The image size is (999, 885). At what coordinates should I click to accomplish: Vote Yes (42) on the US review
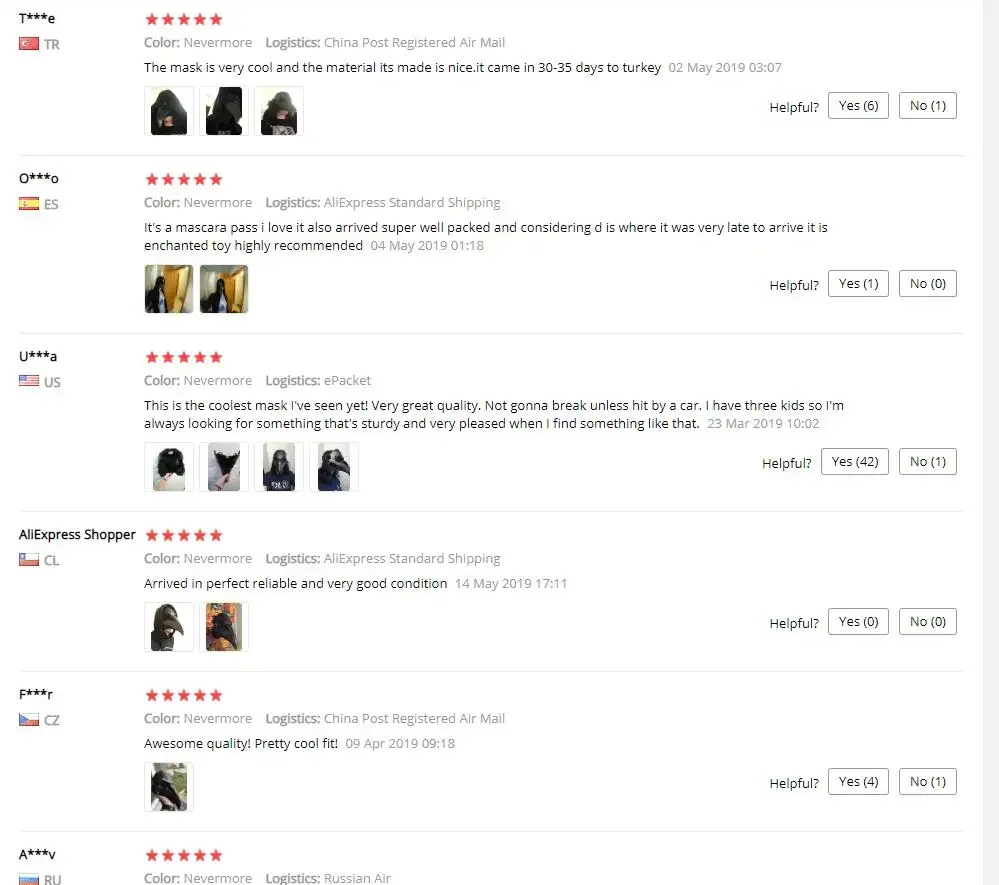855,461
